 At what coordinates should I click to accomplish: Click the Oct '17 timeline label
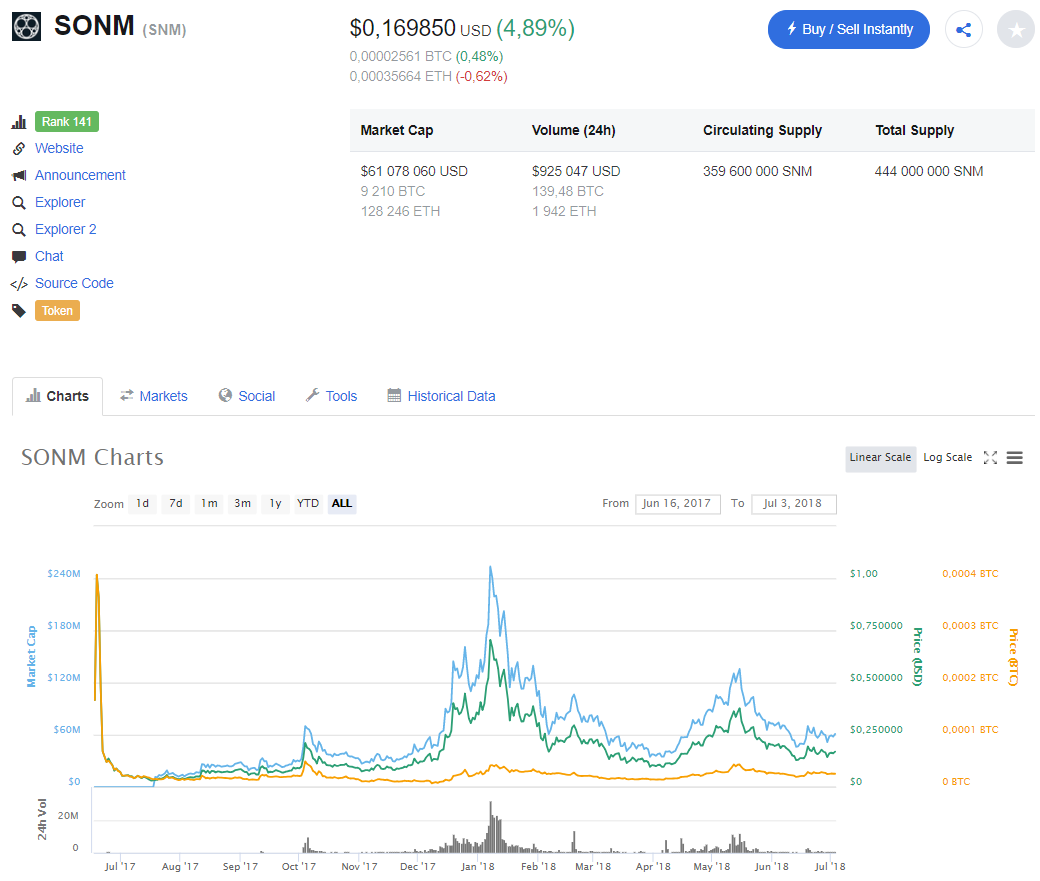[x=298, y=866]
